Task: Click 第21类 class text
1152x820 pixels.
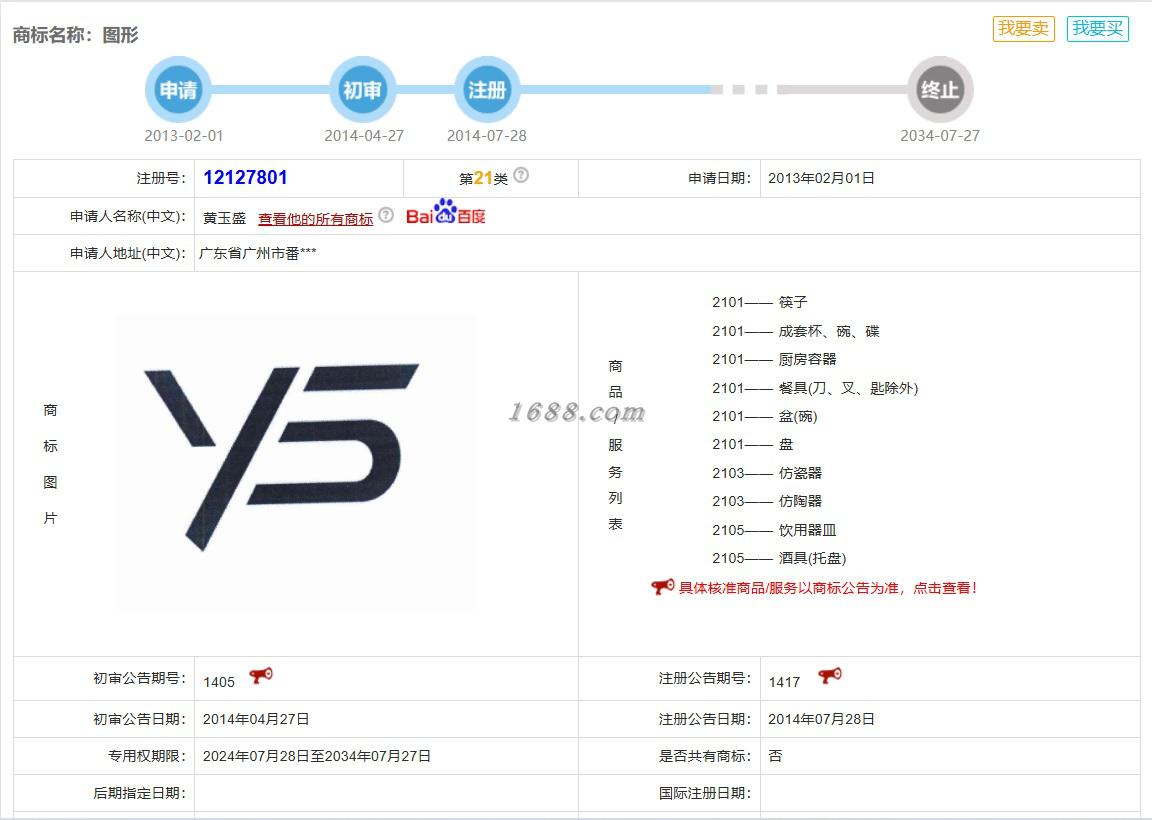Action: 483,179
